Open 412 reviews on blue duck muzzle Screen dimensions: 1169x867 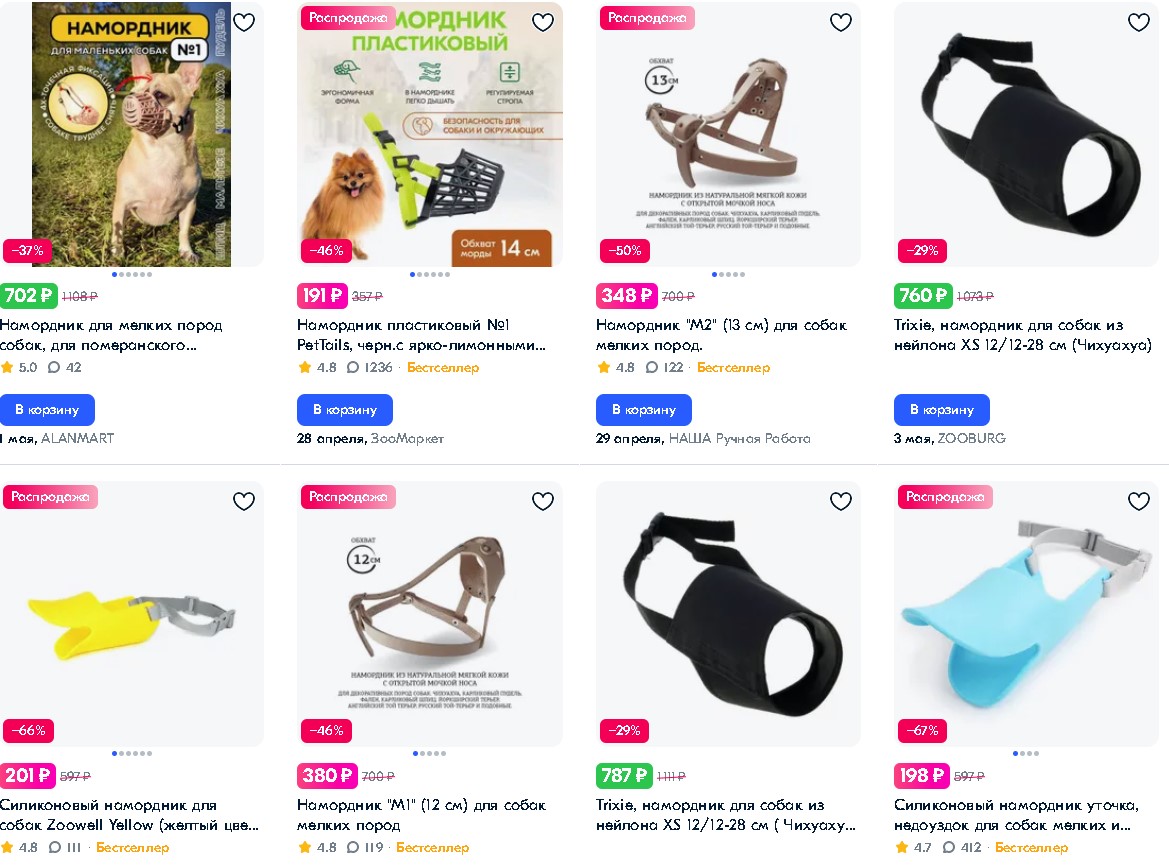tap(962, 848)
